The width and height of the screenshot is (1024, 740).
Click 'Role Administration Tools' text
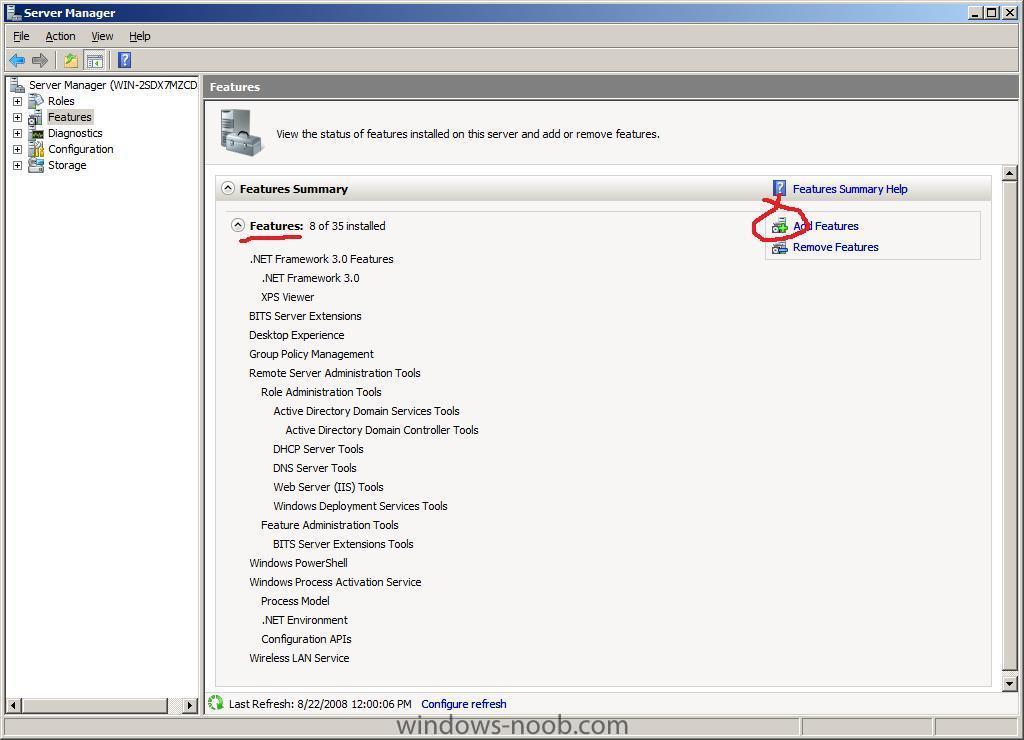coord(321,392)
